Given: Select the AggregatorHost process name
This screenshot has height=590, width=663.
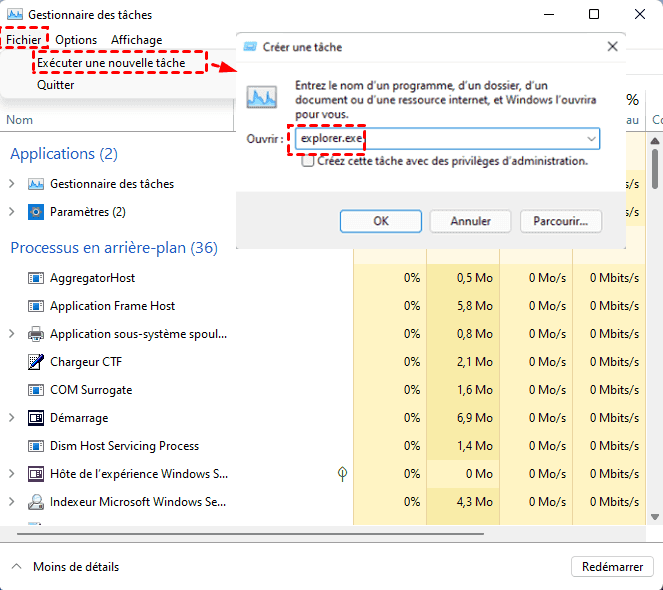Looking at the screenshot, I should 93,278.
